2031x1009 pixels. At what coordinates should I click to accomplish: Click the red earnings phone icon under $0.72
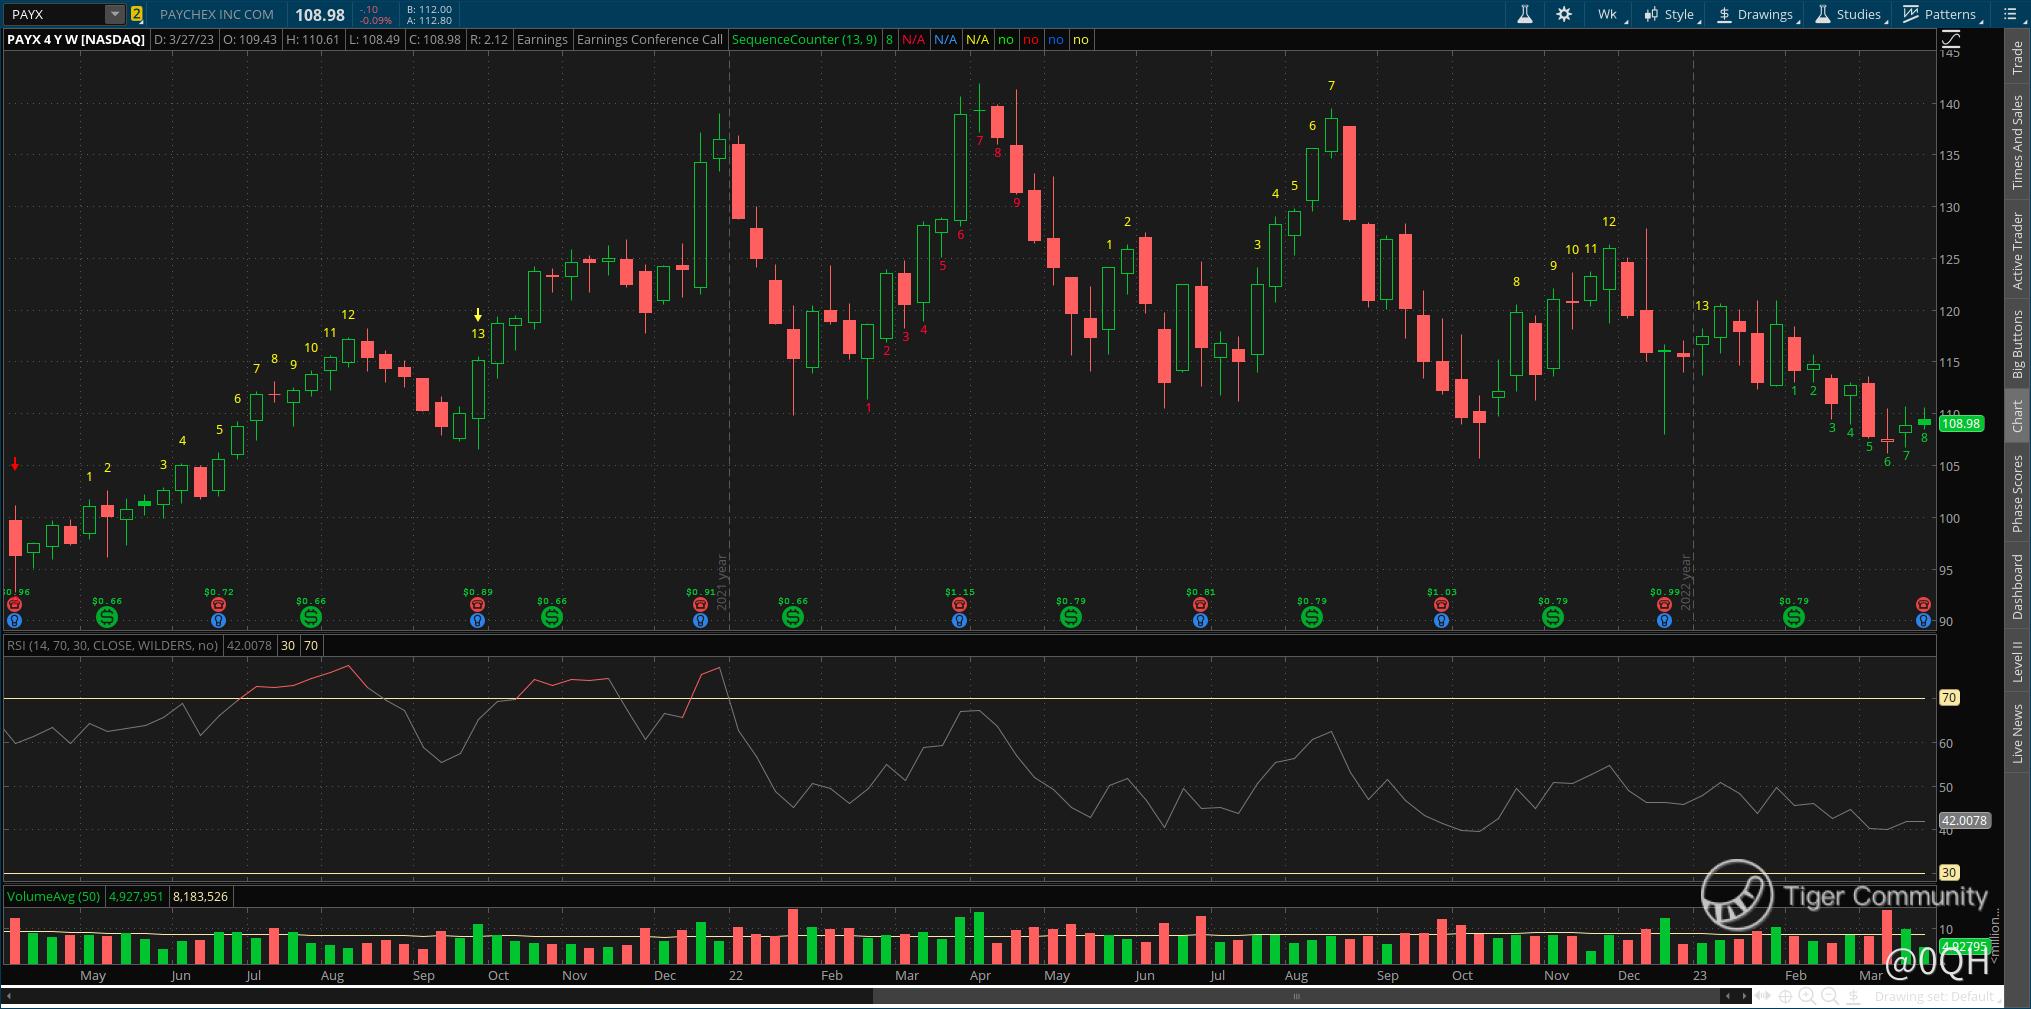[218, 605]
